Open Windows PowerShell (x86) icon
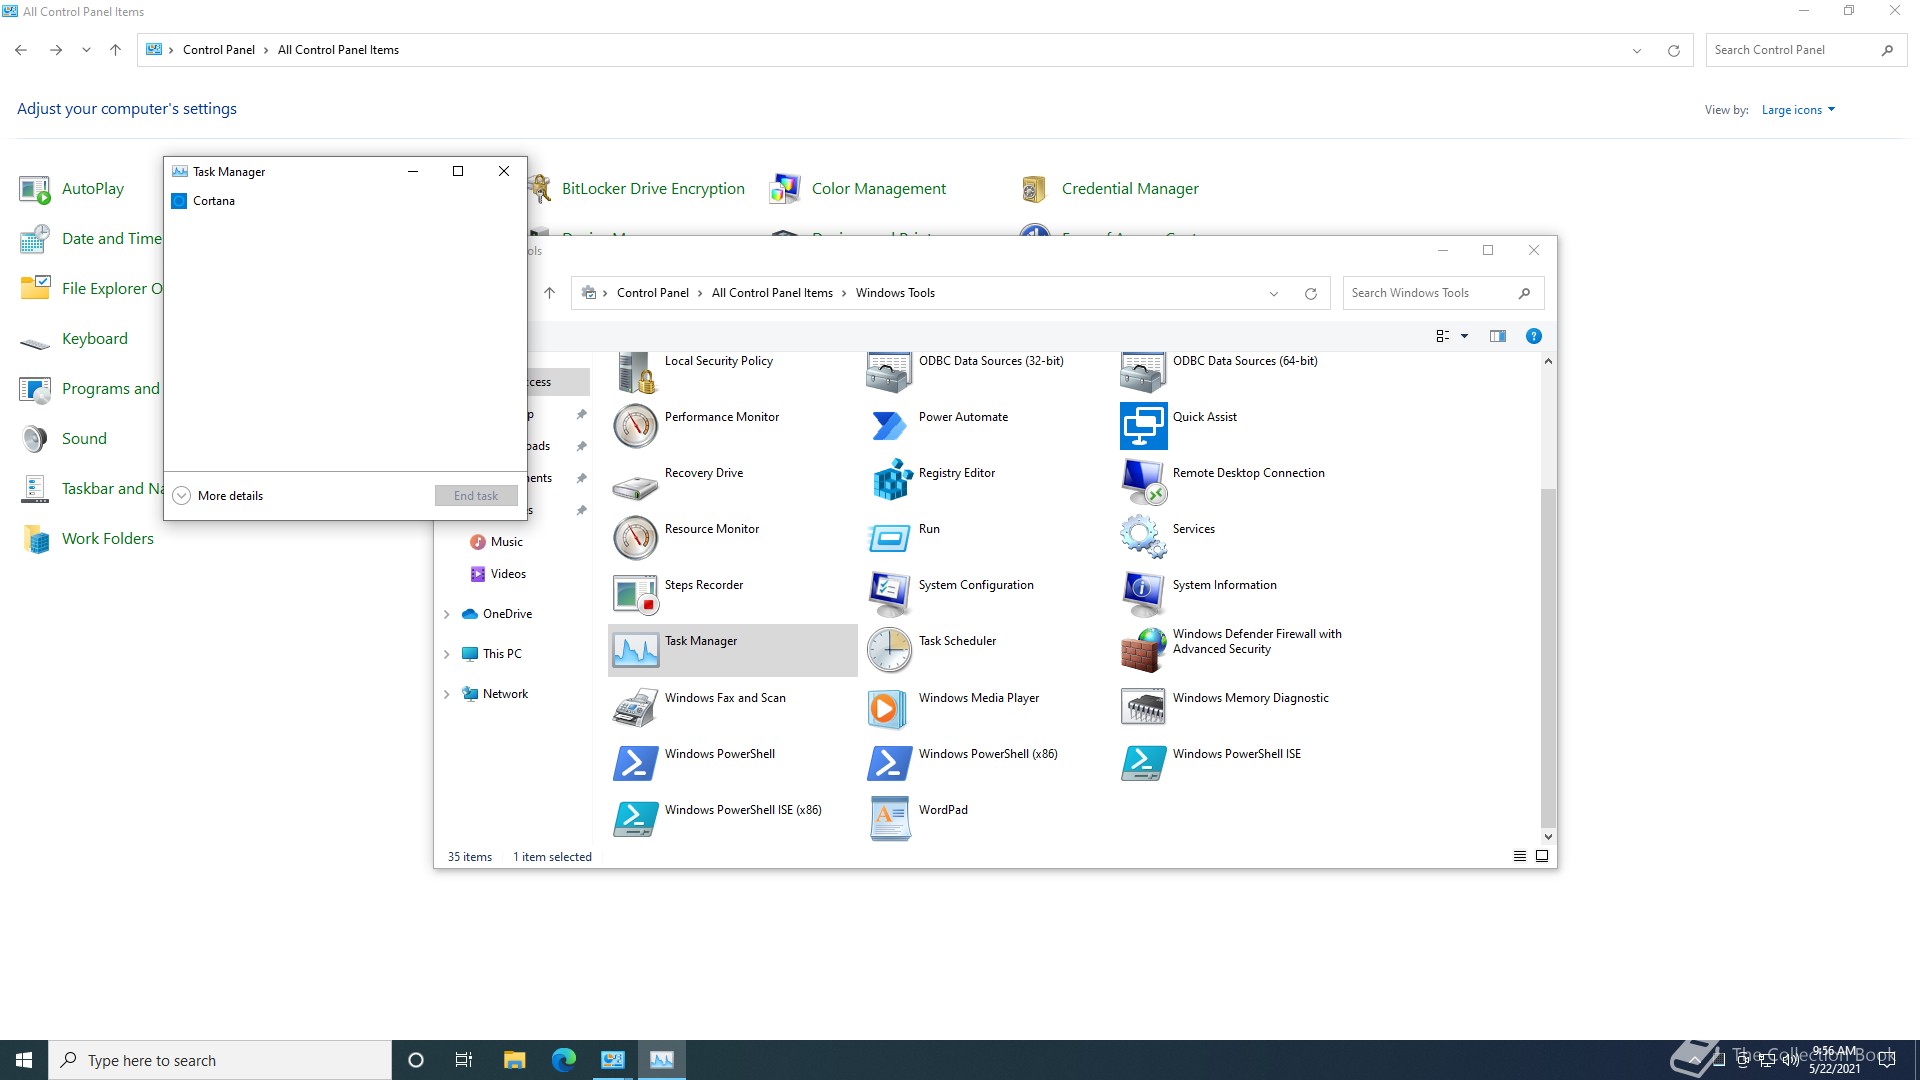The width and height of the screenshot is (1920, 1080). click(x=889, y=764)
